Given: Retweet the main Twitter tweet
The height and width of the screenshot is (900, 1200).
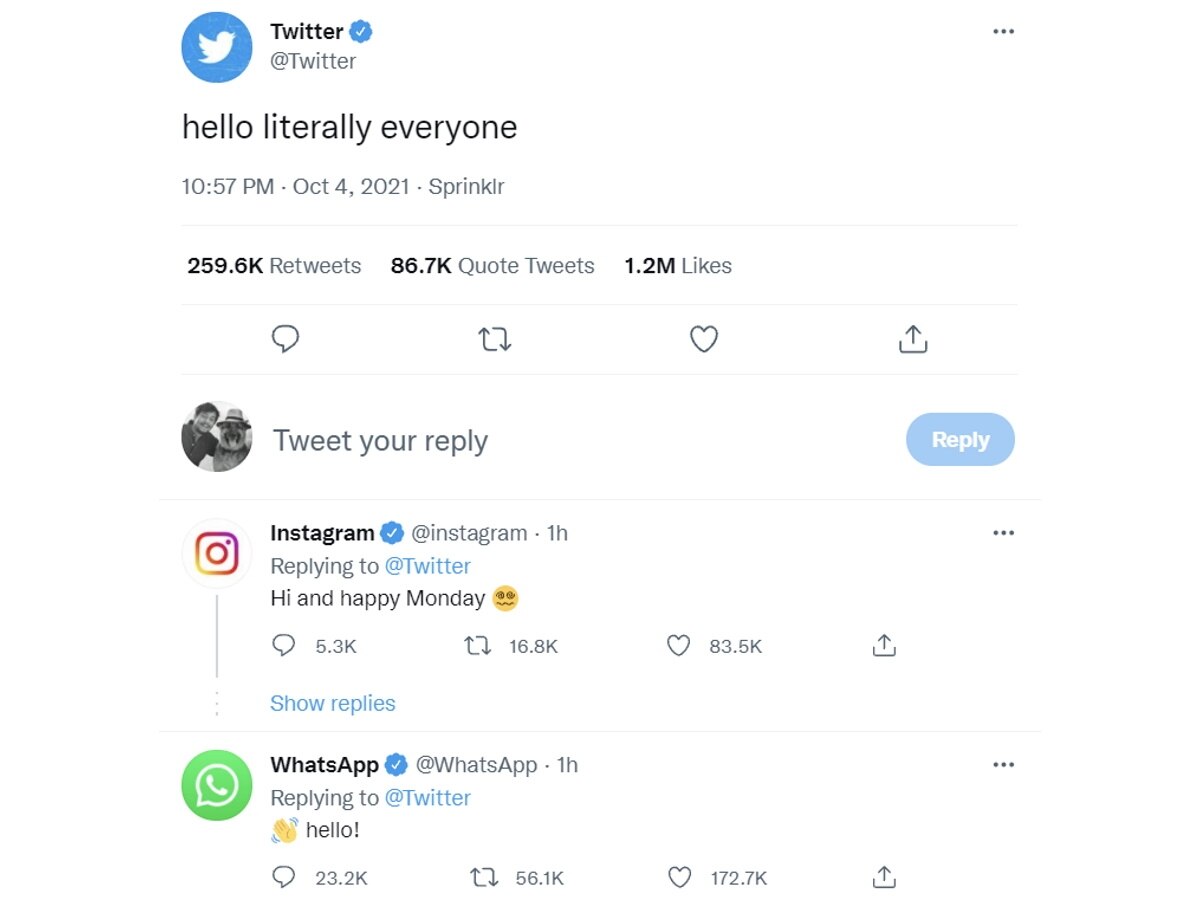Looking at the screenshot, I should 495,339.
